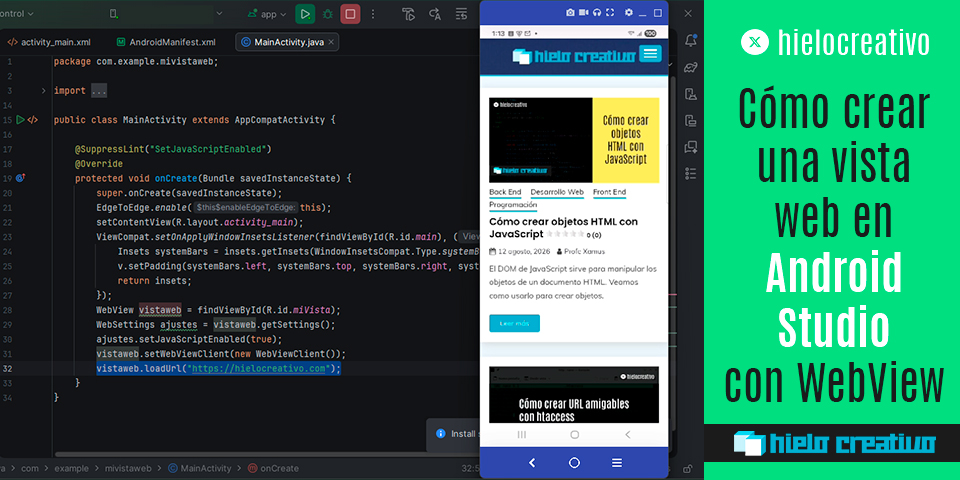
Task: Start debugging with the bug icon
Action: coord(328,14)
